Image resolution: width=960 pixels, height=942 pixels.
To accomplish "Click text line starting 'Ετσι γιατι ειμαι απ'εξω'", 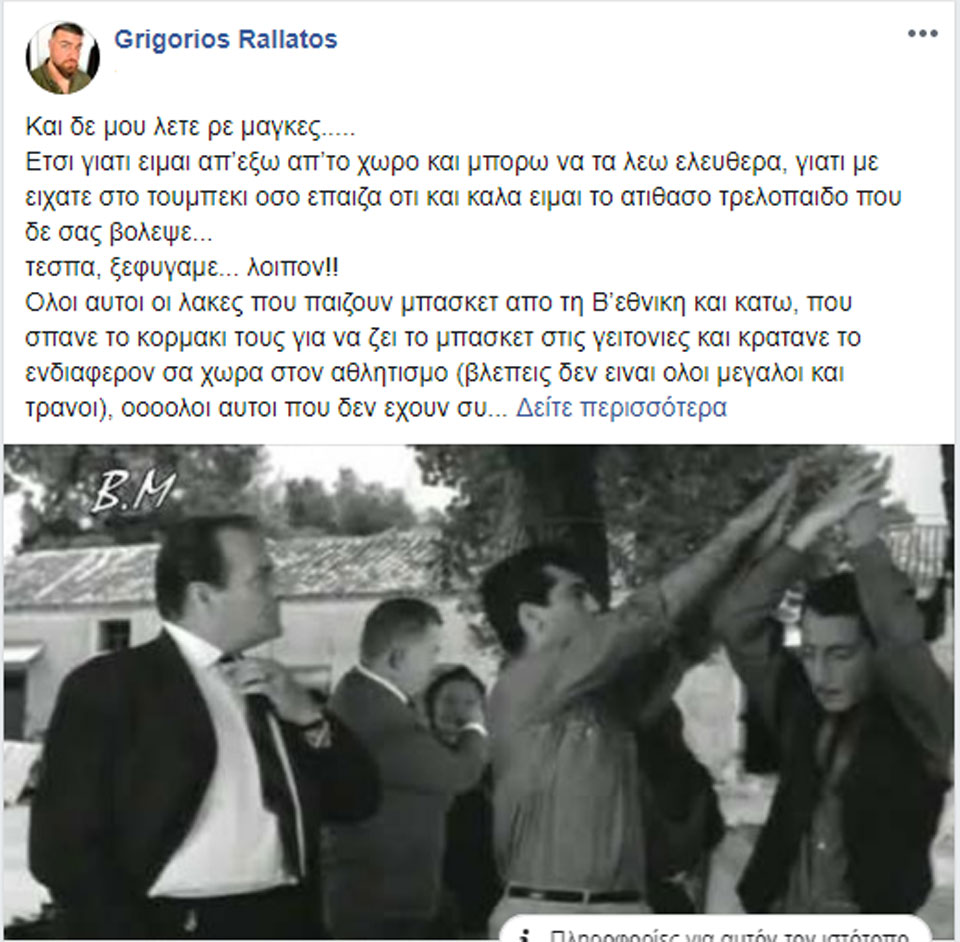I will click(452, 162).
